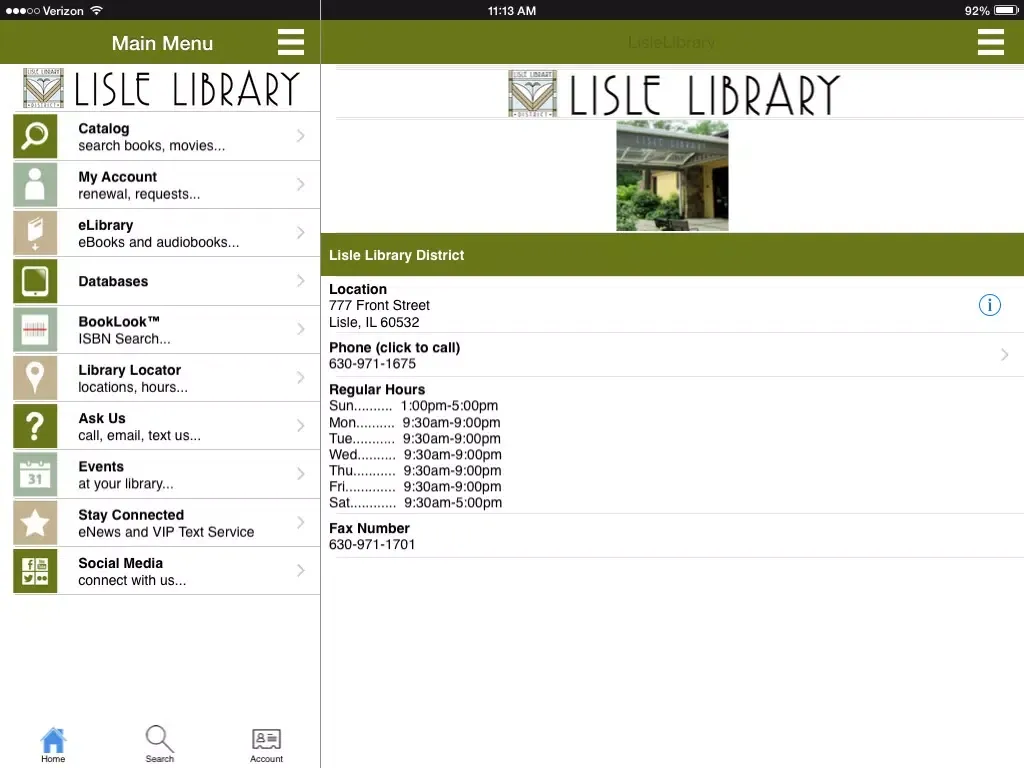Viewport: 1024px width, 768px height.
Task: Open the eLibrary book download icon
Action: (x=35, y=233)
